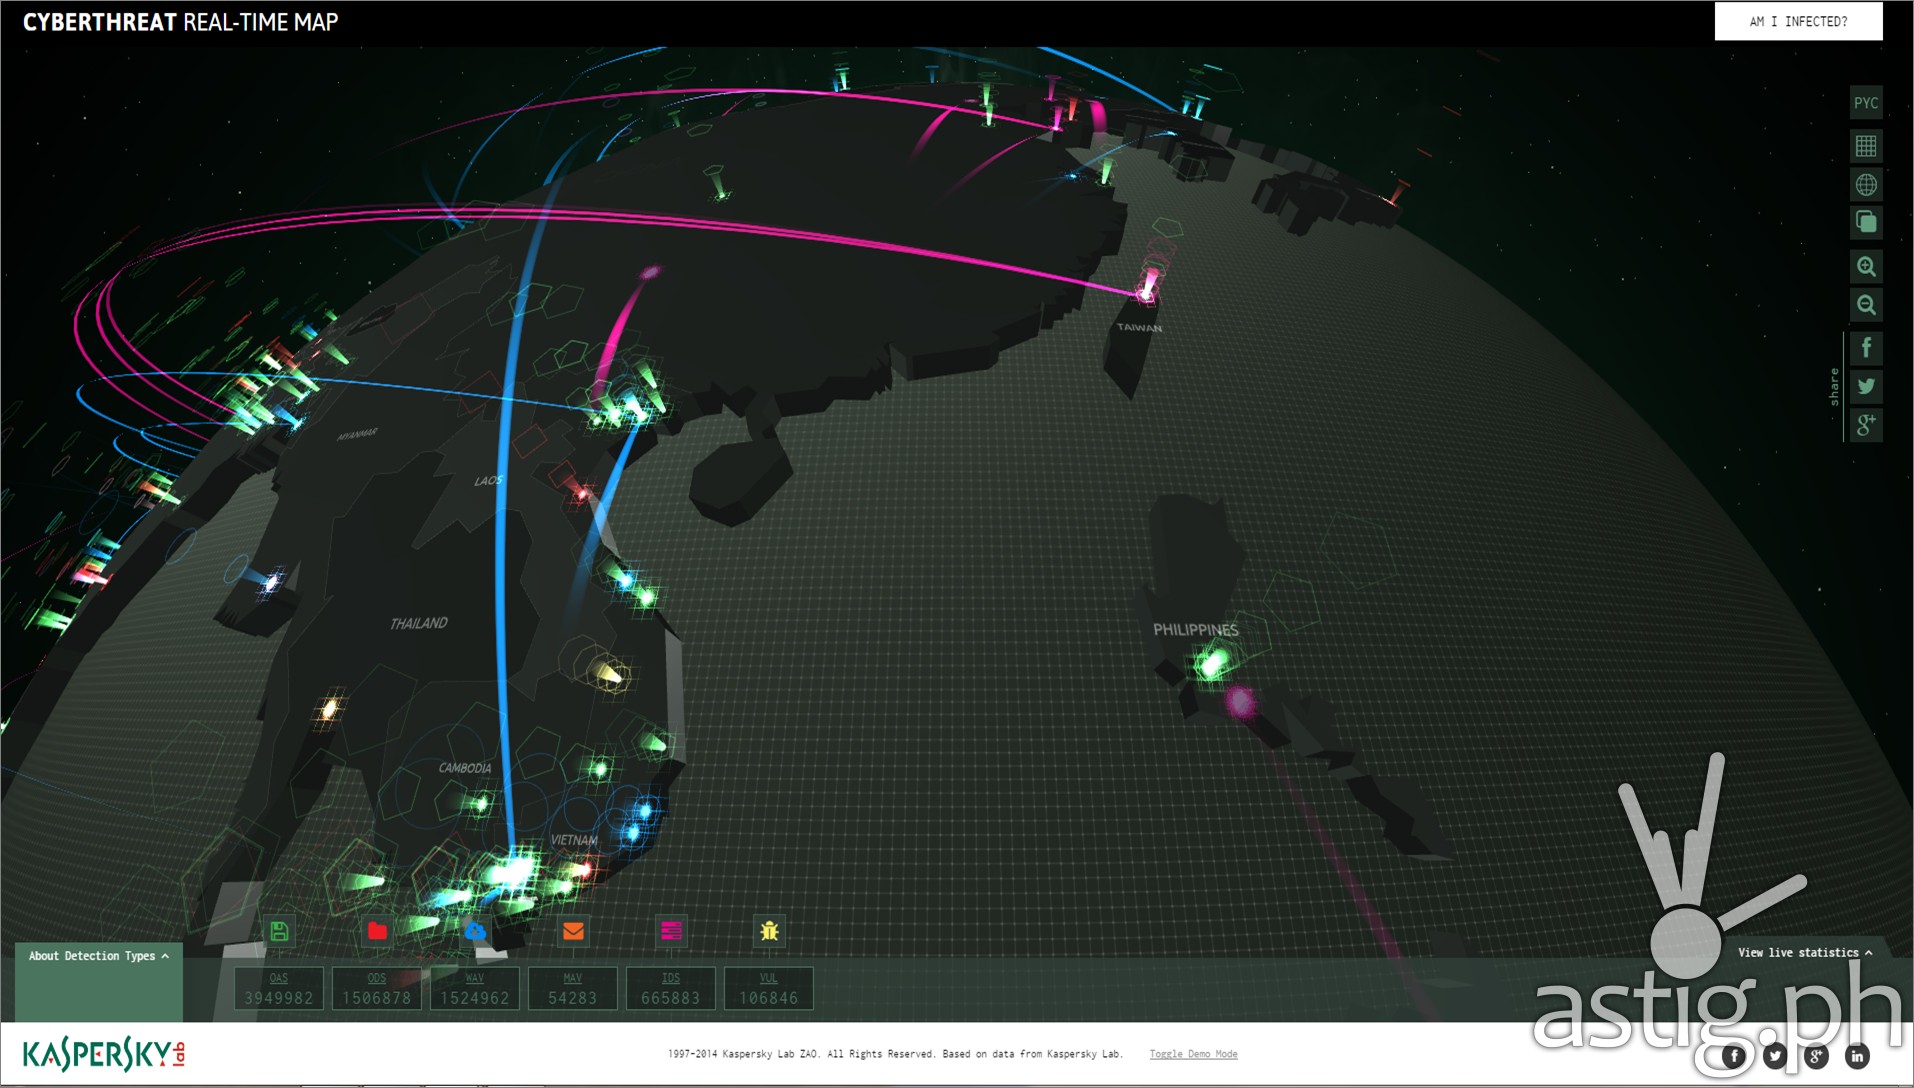Click the AM I INFECTED? button
This screenshot has width=1914, height=1088.
[x=1799, y=21]
